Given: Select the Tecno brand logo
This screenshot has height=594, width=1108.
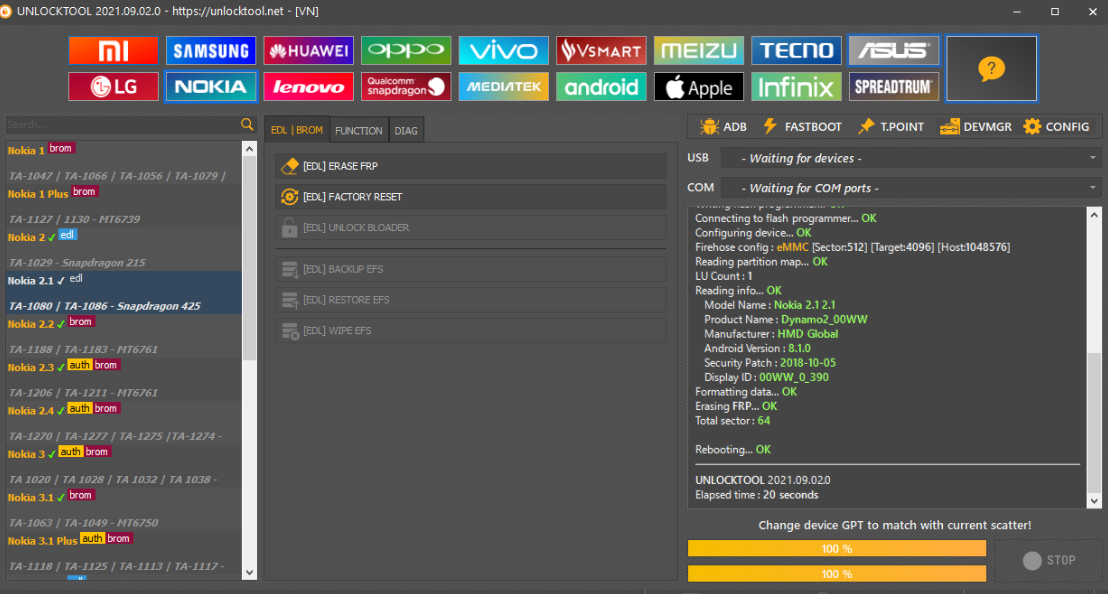Looking at the screenshot, I should tap(796, 51).
